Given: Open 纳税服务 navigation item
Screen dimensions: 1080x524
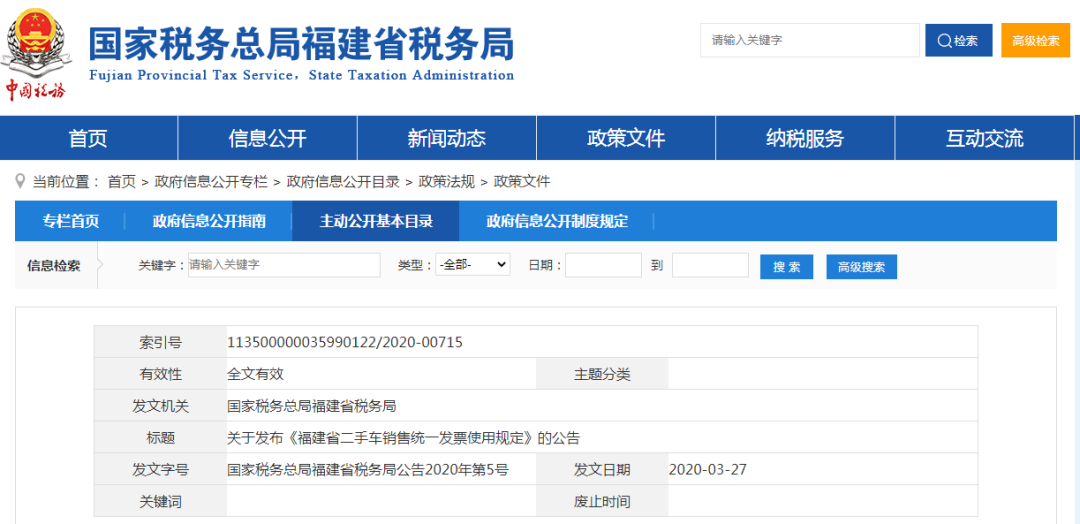Looking at the screenshot, I should pyautogui.click(x=805, y=138).
